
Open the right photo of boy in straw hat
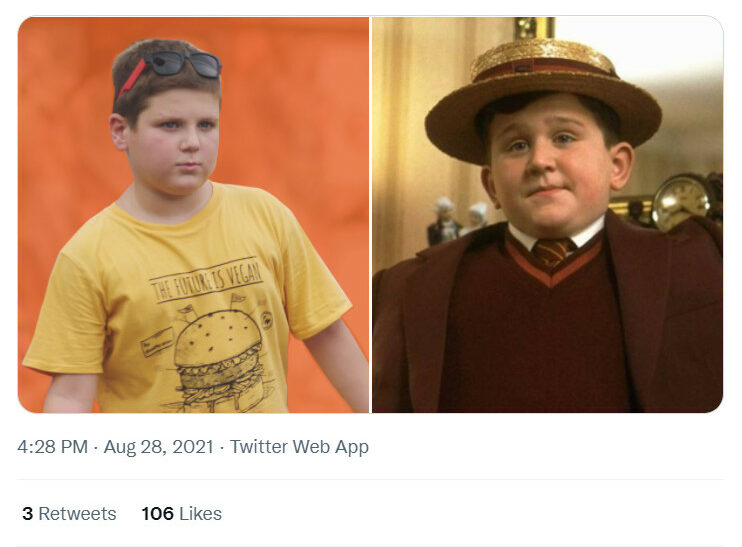tap(548, 215)
